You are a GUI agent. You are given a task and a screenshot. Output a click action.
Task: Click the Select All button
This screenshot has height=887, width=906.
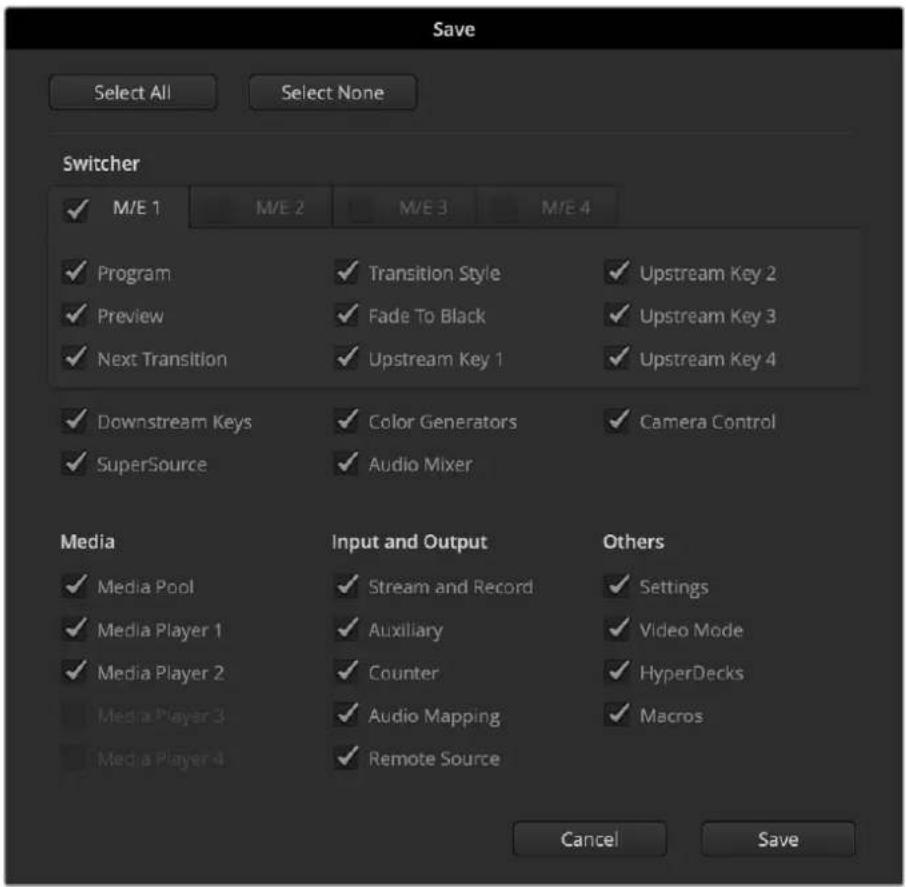click(133, 92)
